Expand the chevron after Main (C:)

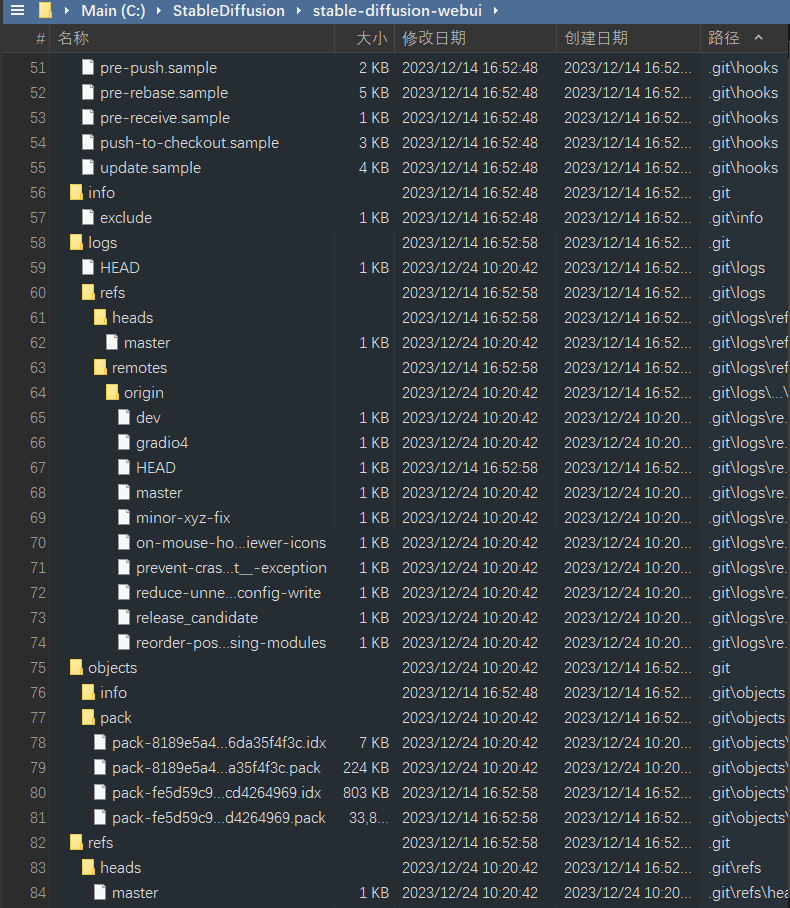pos(160,11)
